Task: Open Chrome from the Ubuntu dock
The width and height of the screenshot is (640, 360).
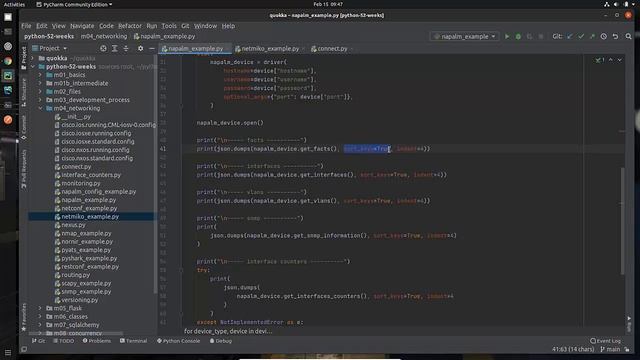Action: 8,61
